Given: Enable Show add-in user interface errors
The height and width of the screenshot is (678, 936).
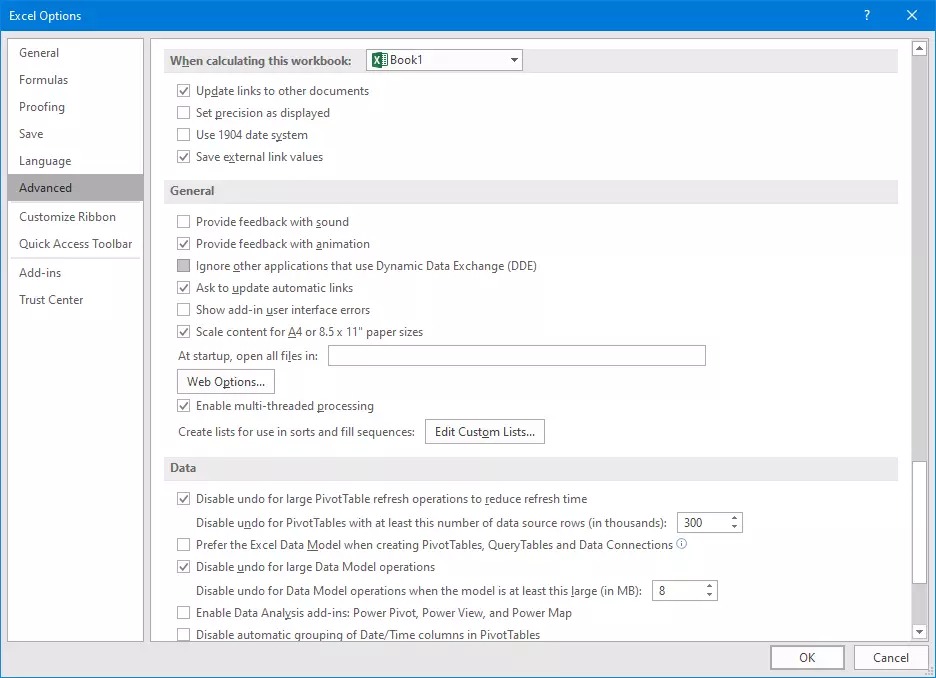Looking at the screenshot, I should [x=184, y=310].
